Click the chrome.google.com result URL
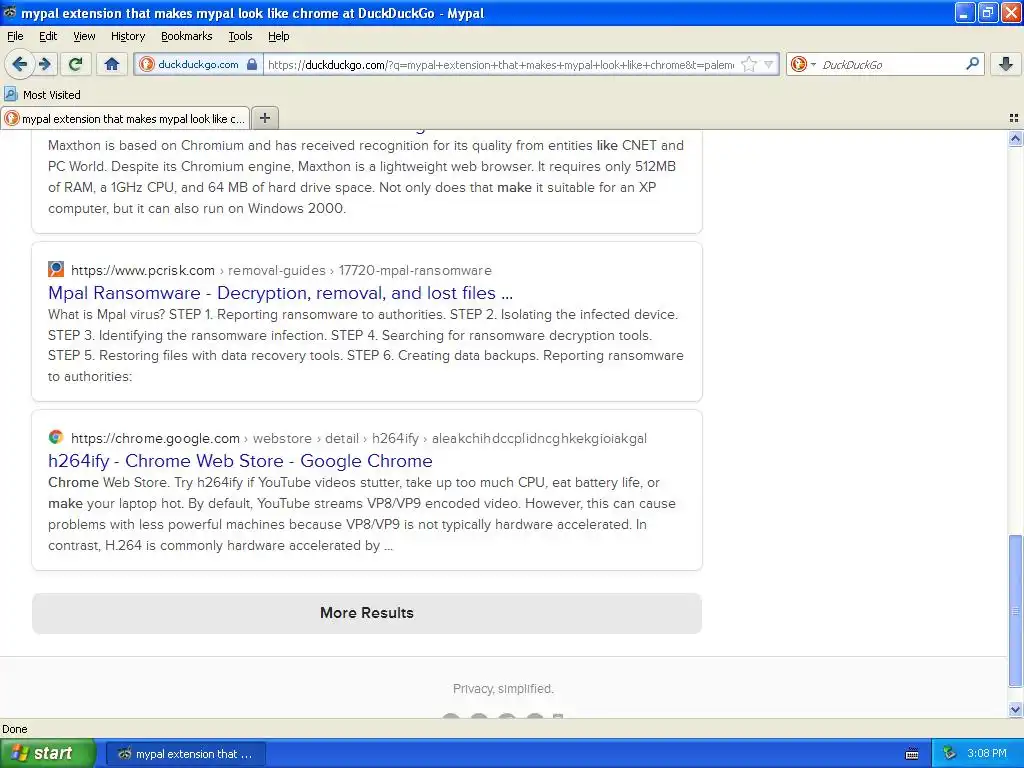The image size is (1024, 768). click(359, 438)
